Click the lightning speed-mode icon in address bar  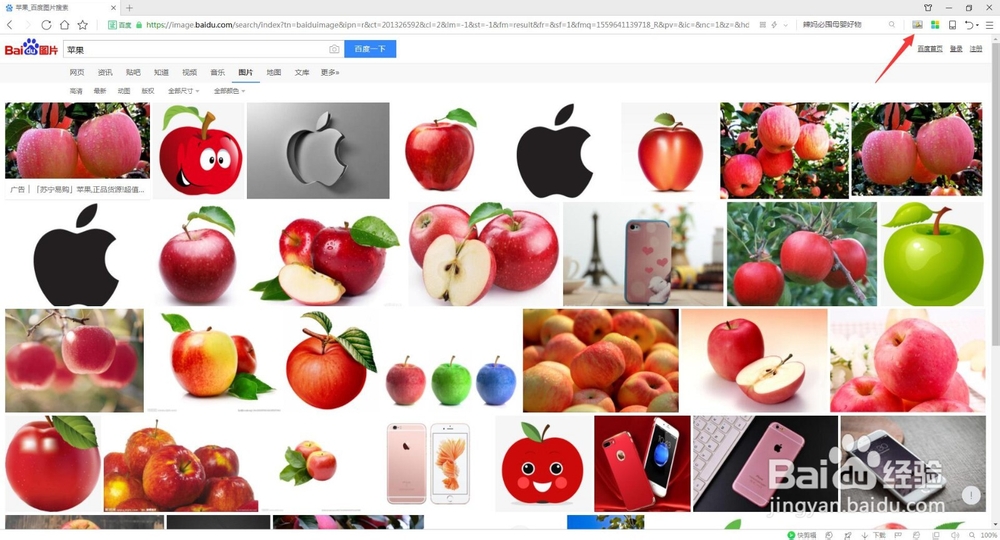coord(774,25)
